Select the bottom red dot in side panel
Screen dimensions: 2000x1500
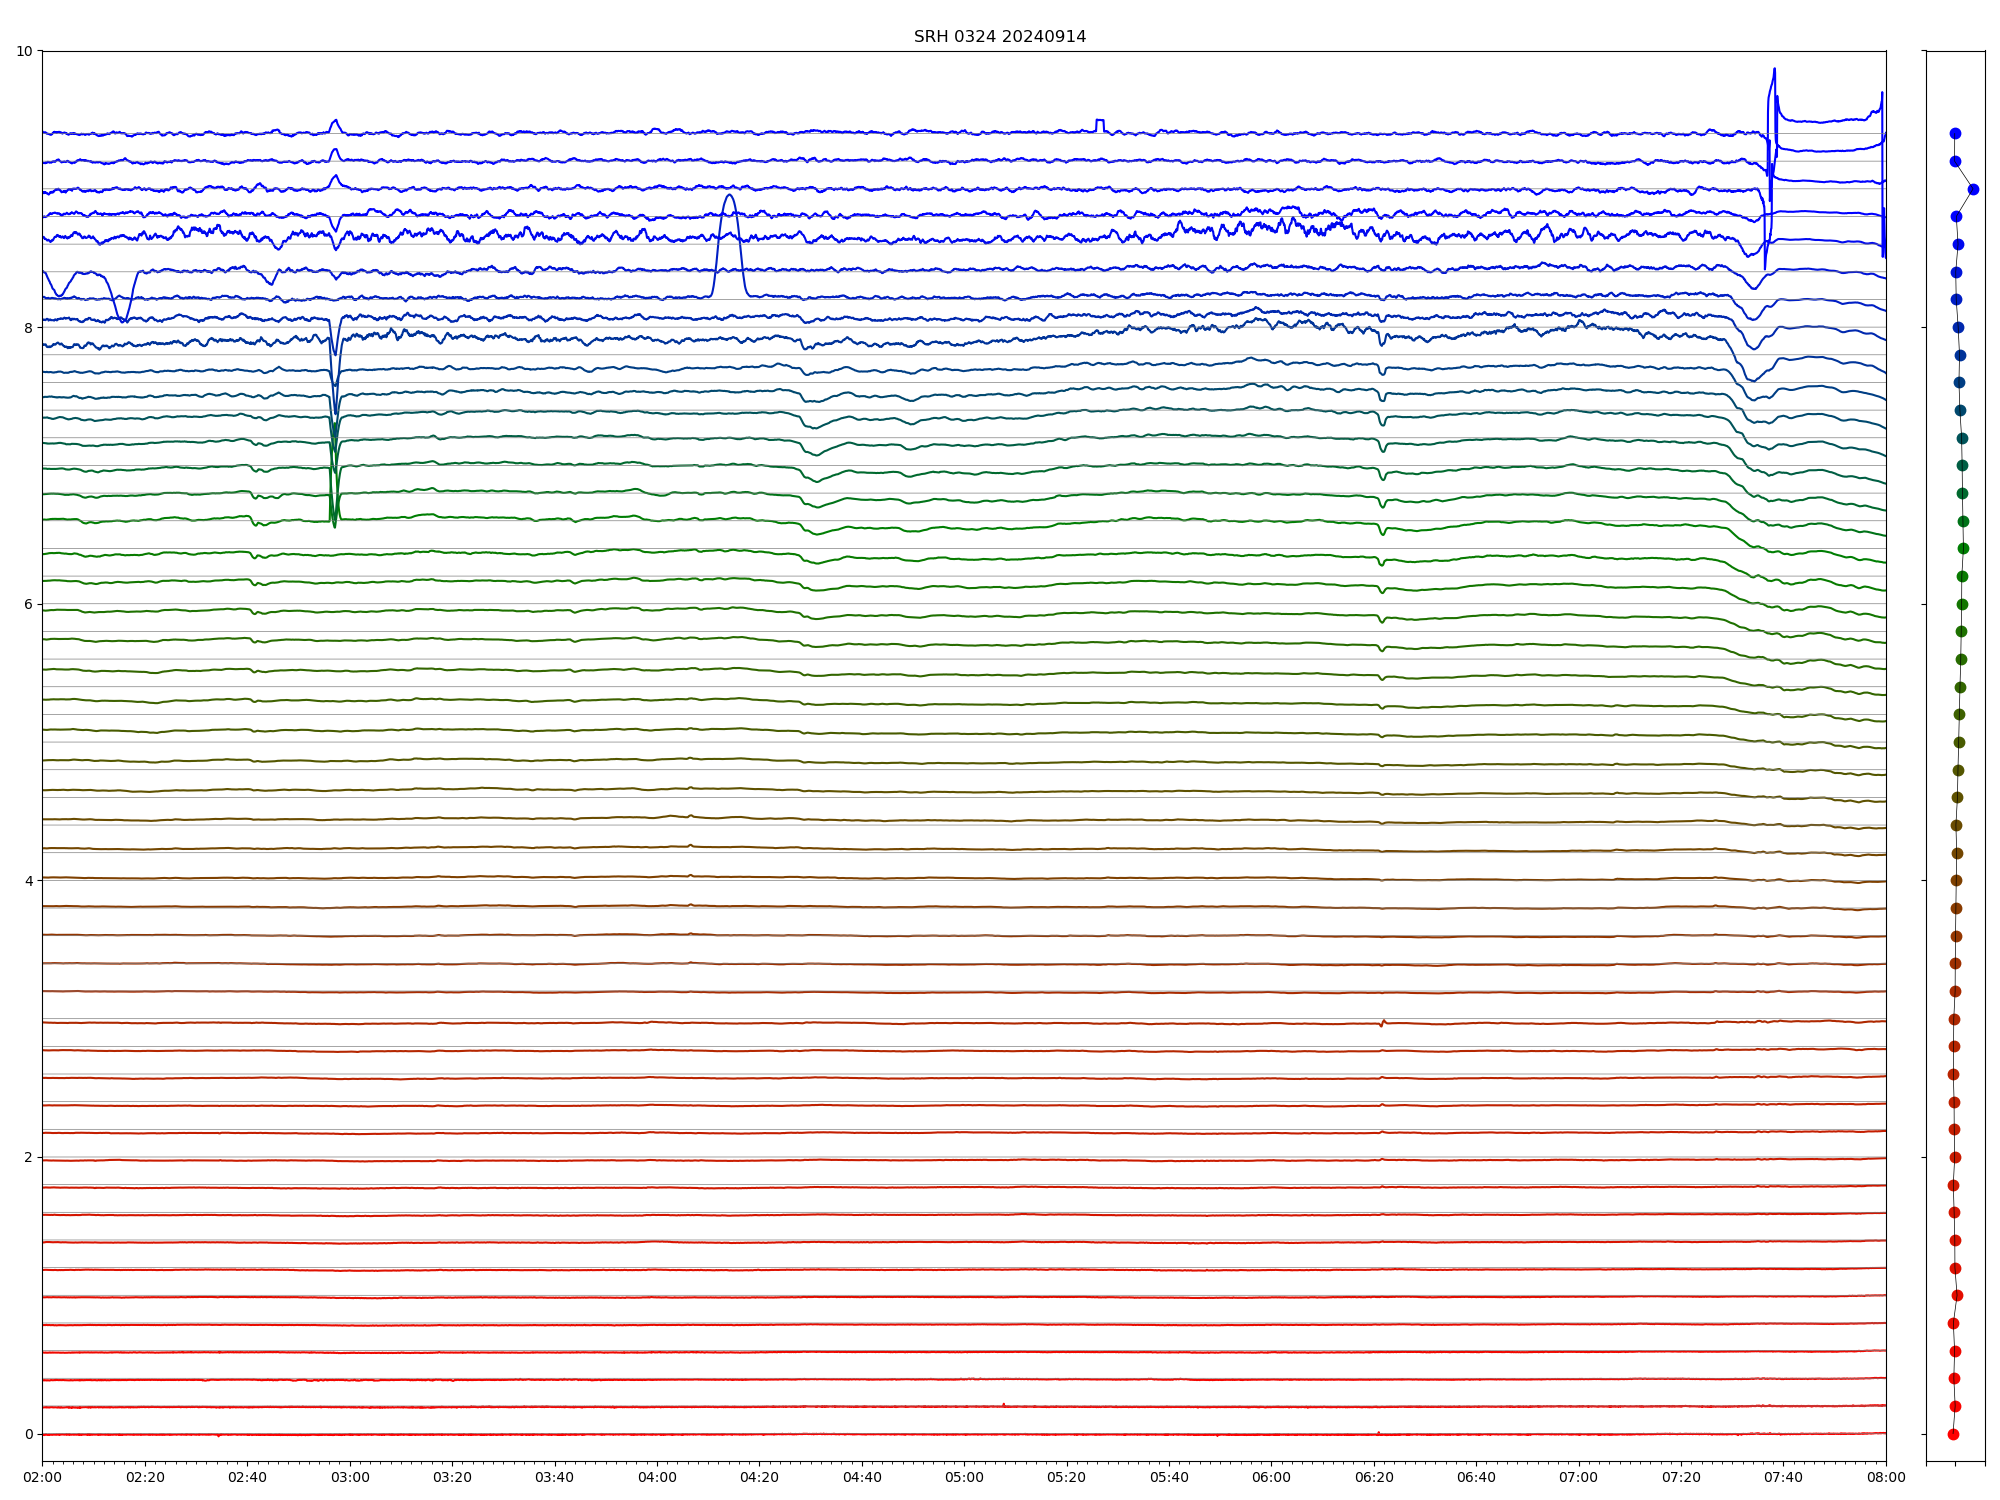coord(1953,1434)
